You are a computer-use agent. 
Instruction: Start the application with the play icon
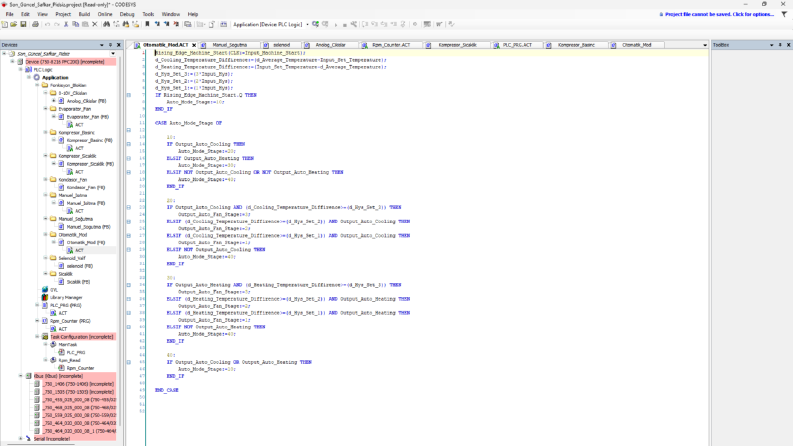pyautogui.click(x=335, y=24)
